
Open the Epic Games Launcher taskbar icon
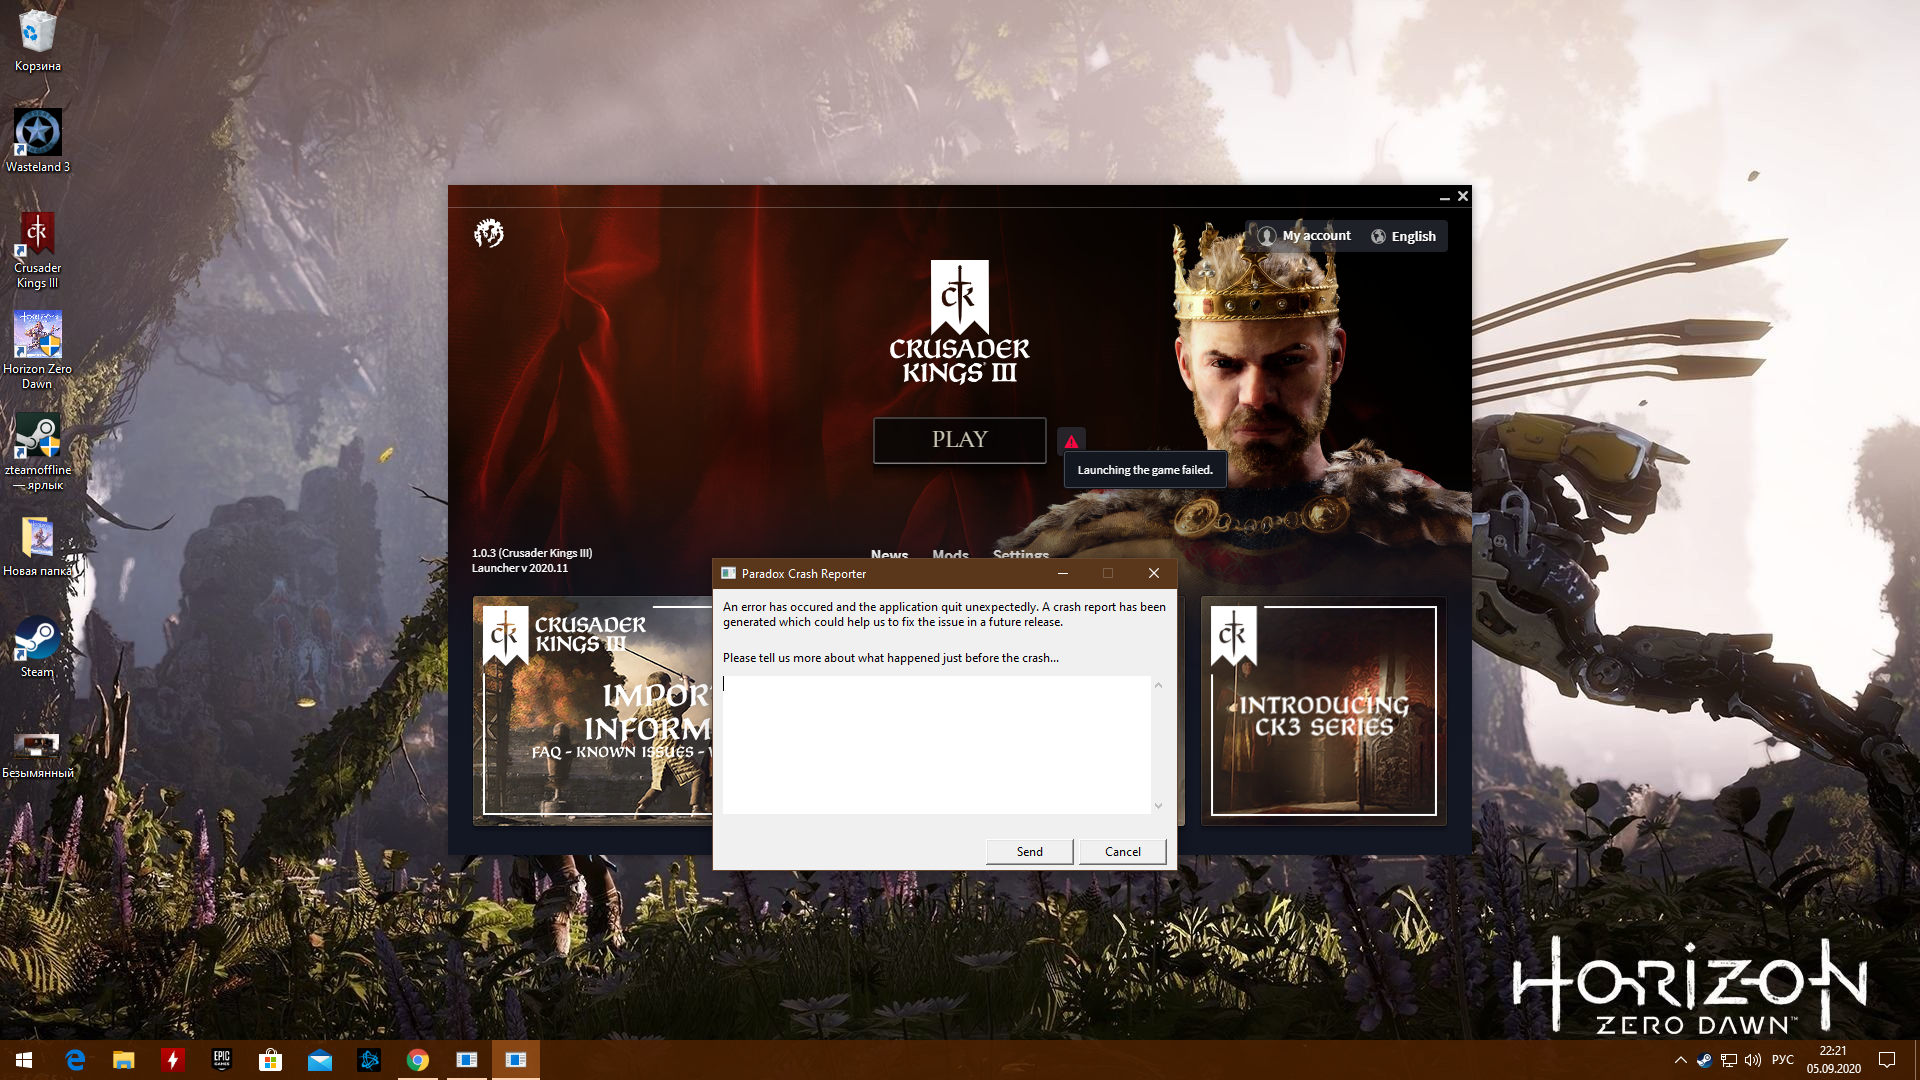tap(221, 1060)
